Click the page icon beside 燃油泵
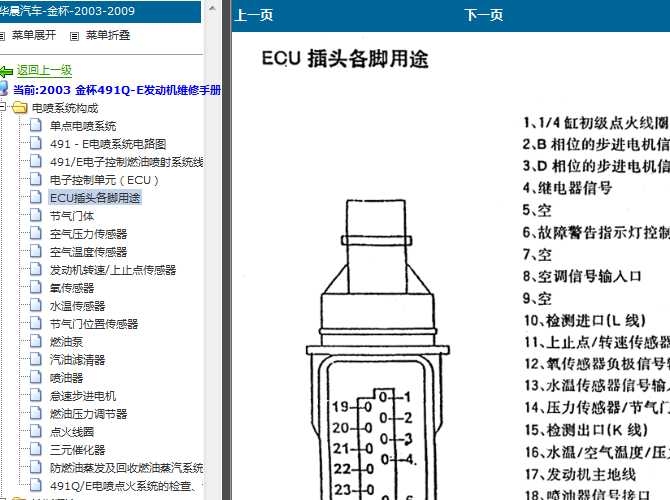Viewport: 670px width, 500px height. click(x=36, y=341)
